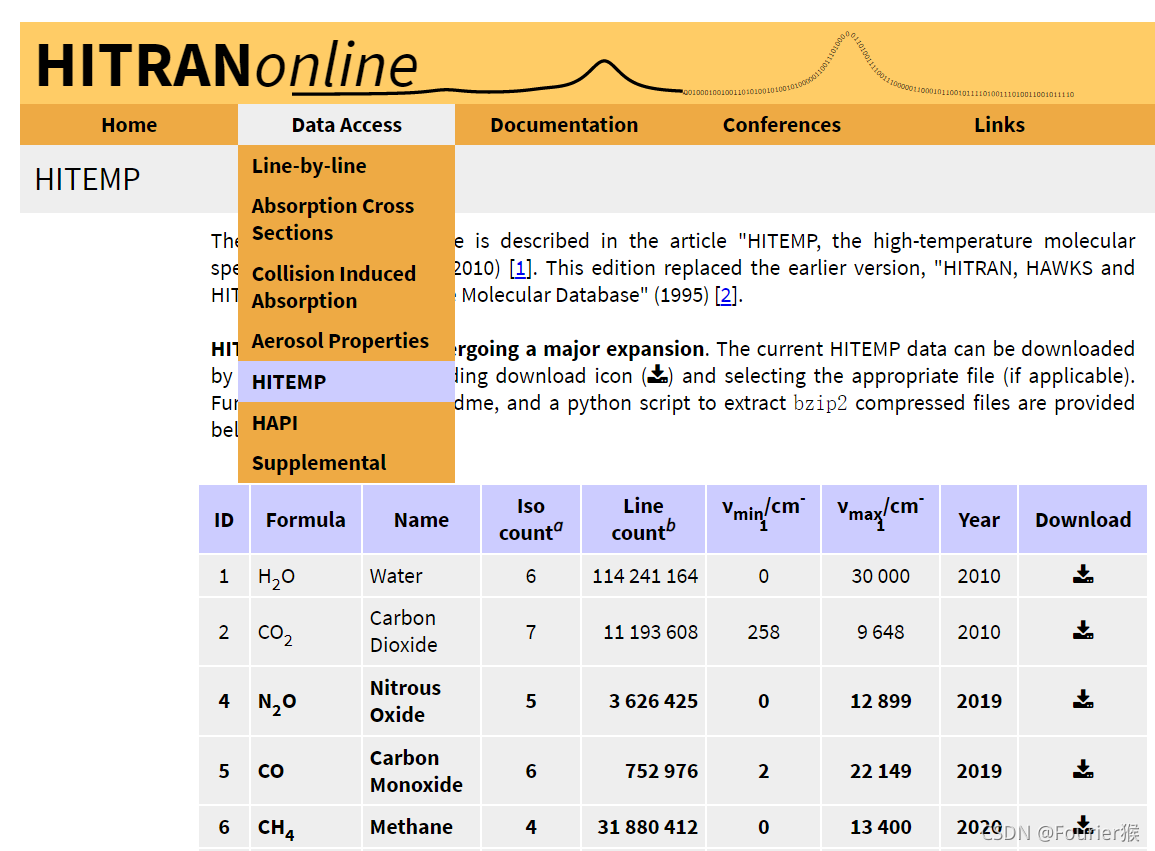Click the Nitrous Oxide name cell
Screen dimensions: 1155x851
[421, 701]
